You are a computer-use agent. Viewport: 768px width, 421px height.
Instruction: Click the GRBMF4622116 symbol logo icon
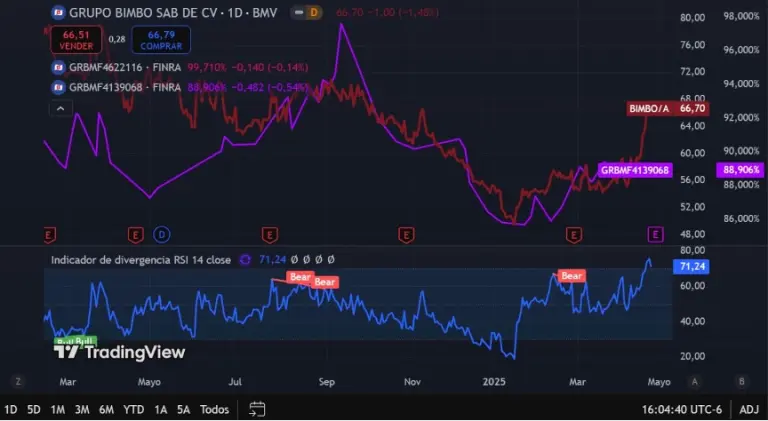(x=57, y=67)
